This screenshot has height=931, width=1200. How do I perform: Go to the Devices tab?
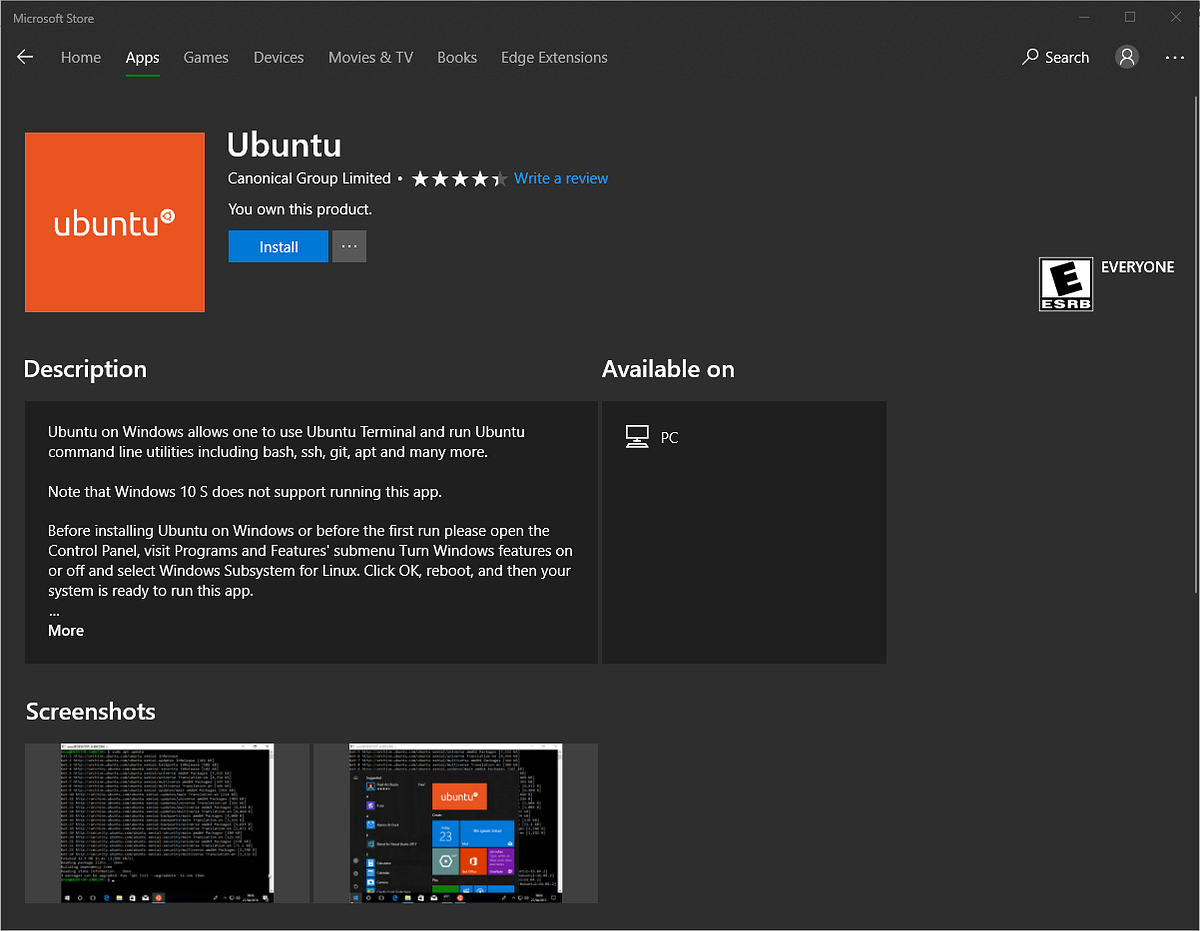pyautogui.click(x=278, y=57)
